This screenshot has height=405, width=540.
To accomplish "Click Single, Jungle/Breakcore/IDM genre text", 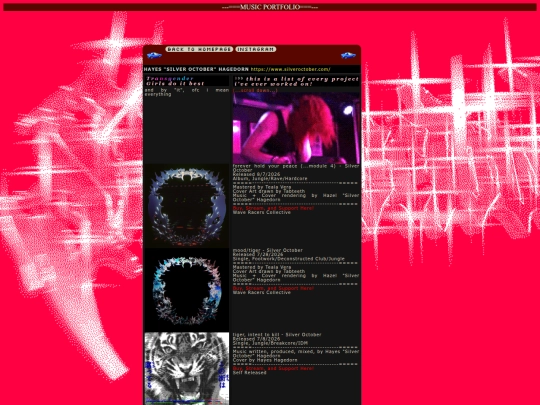I will [x=270, y=343].
